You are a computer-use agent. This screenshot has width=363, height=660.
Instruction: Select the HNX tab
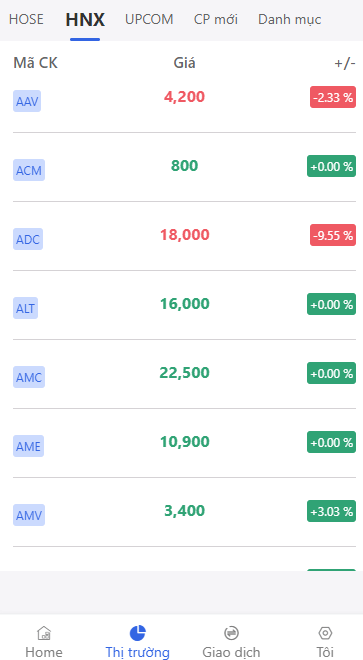(85, 20)
